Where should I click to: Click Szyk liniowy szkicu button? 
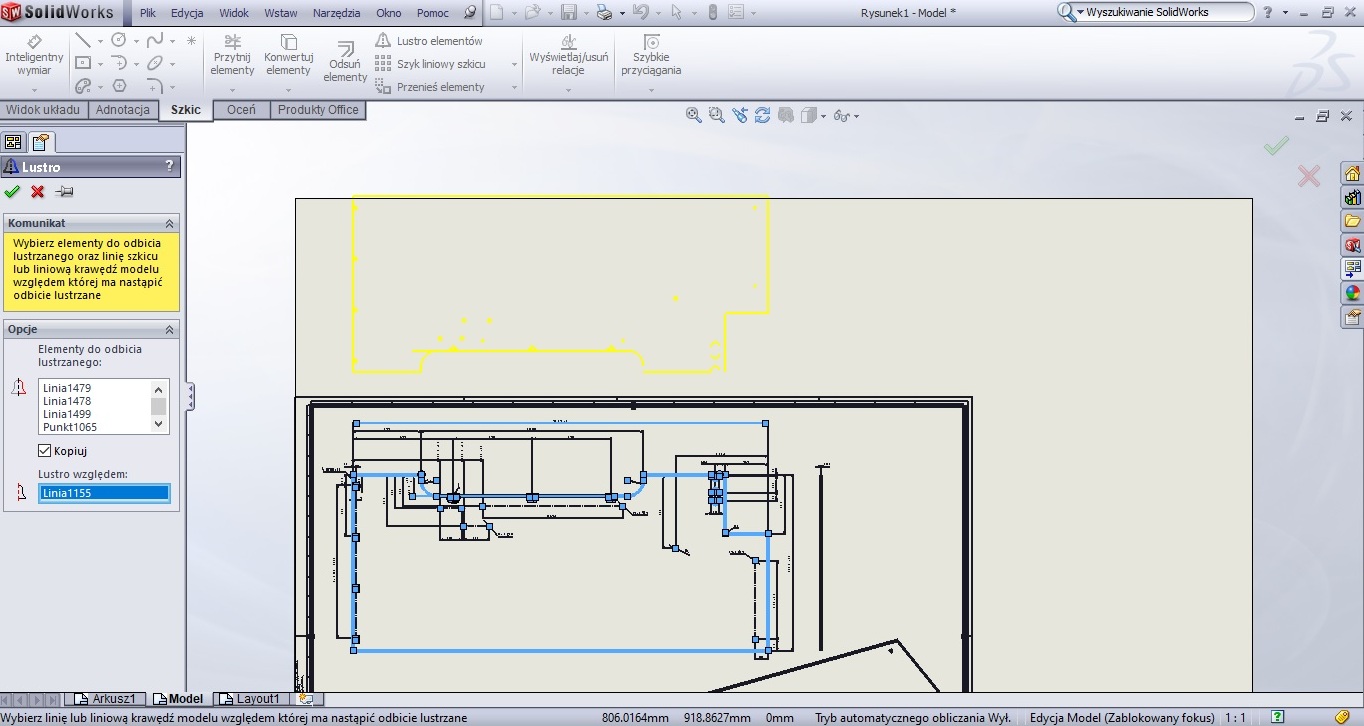click(431, 64)
